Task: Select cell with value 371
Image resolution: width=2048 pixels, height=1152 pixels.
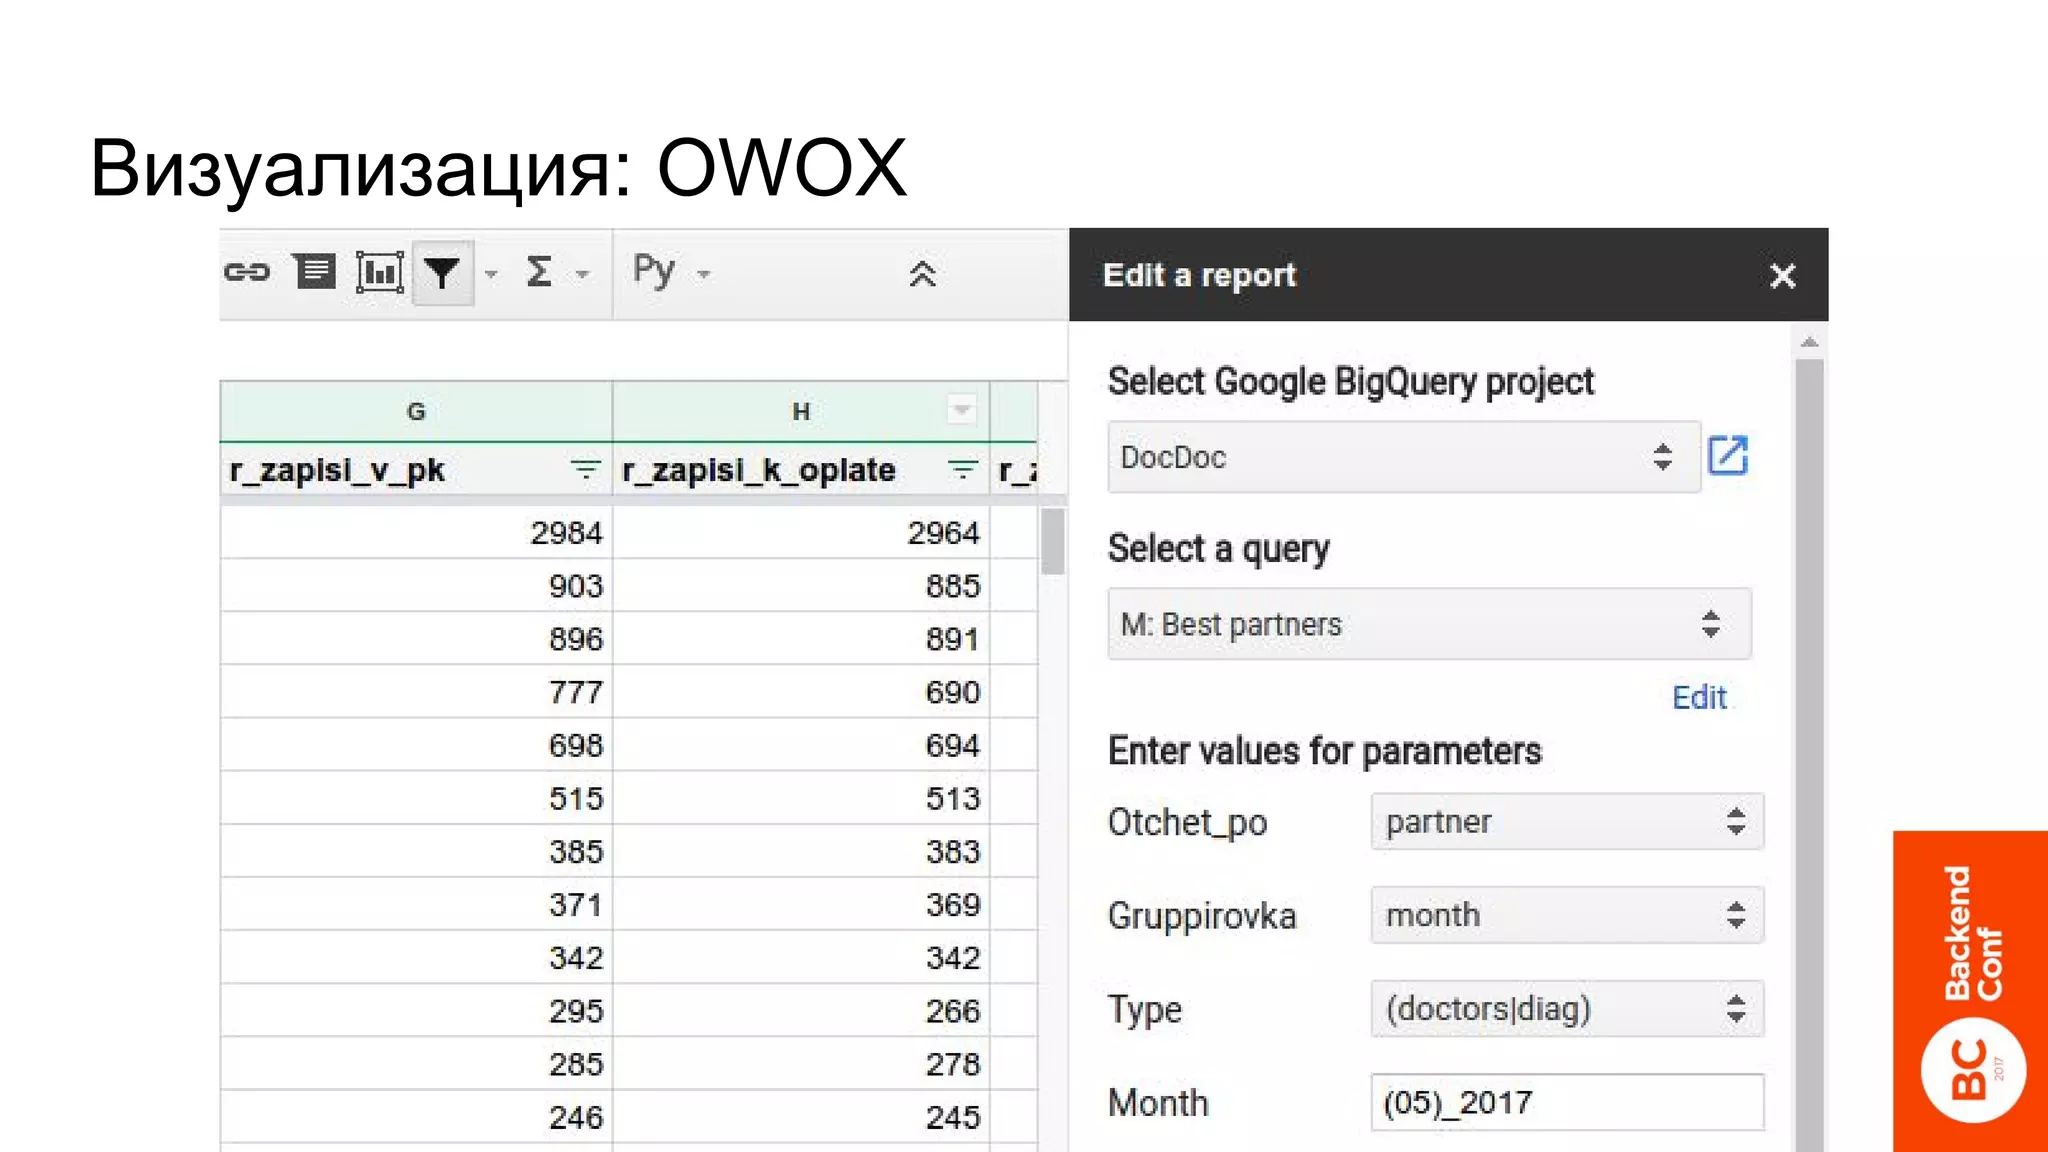Action: [416, 904]
